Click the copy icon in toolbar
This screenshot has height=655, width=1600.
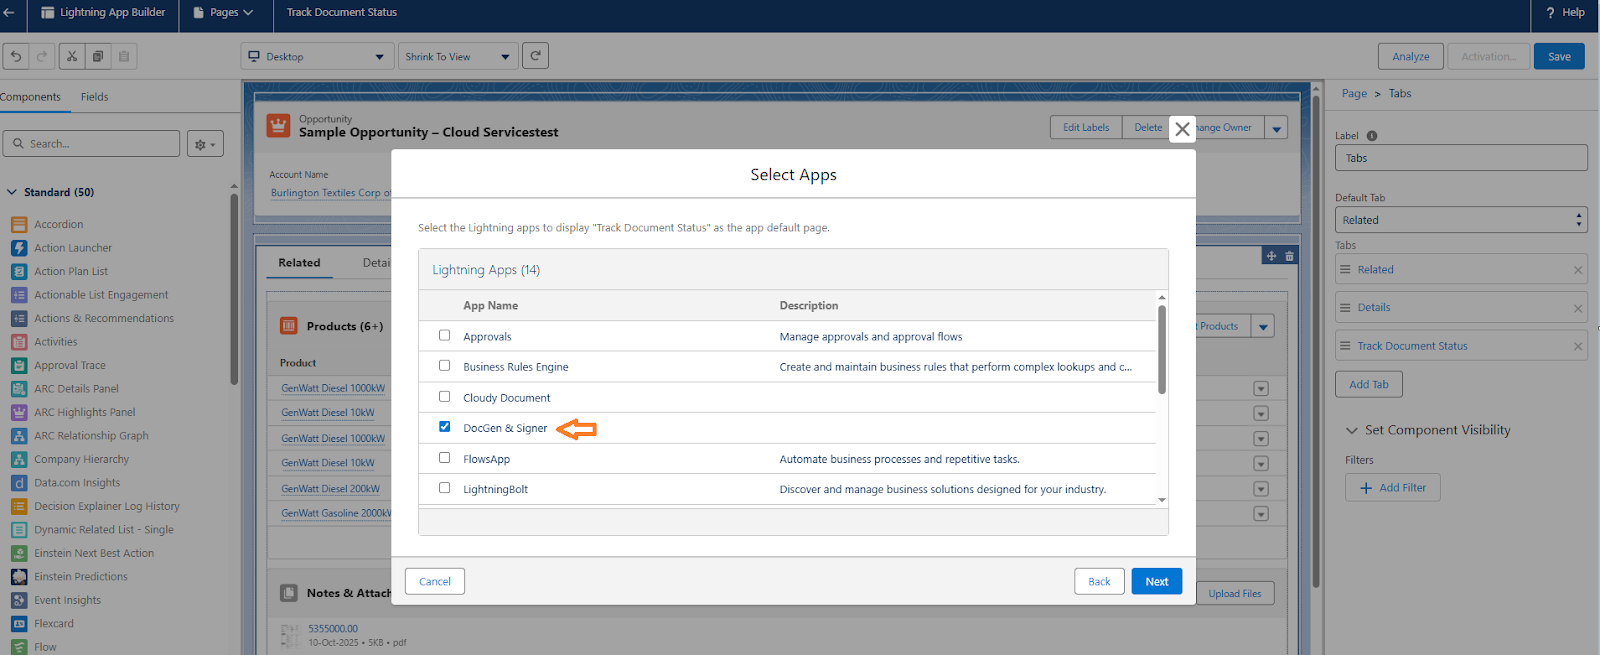tap(98, 57)
